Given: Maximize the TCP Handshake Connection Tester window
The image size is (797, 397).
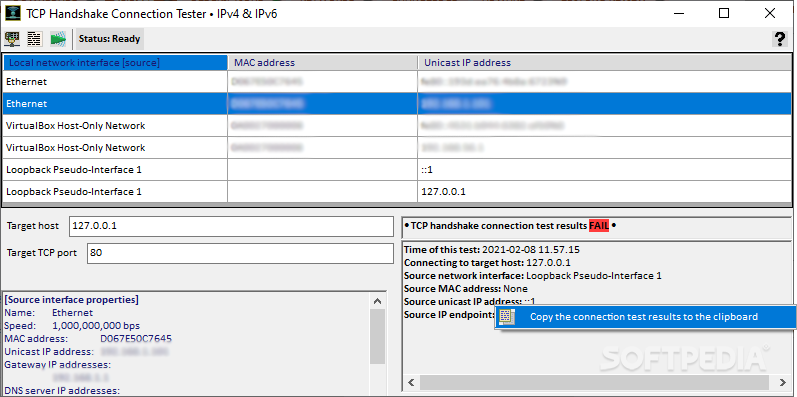Looking at the screenshot, I should click(724, 13).
